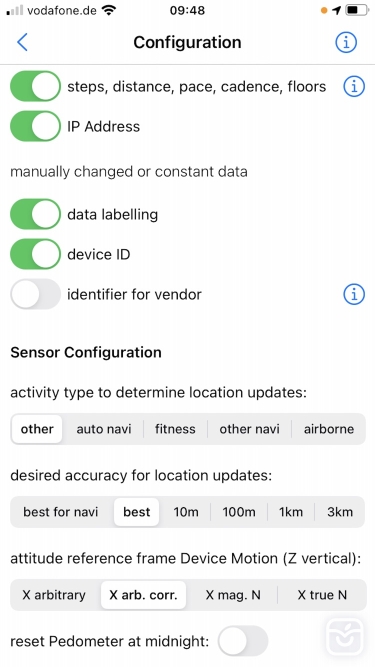
Task: Choose best for navi accuracy
Action: click(61, 512)
